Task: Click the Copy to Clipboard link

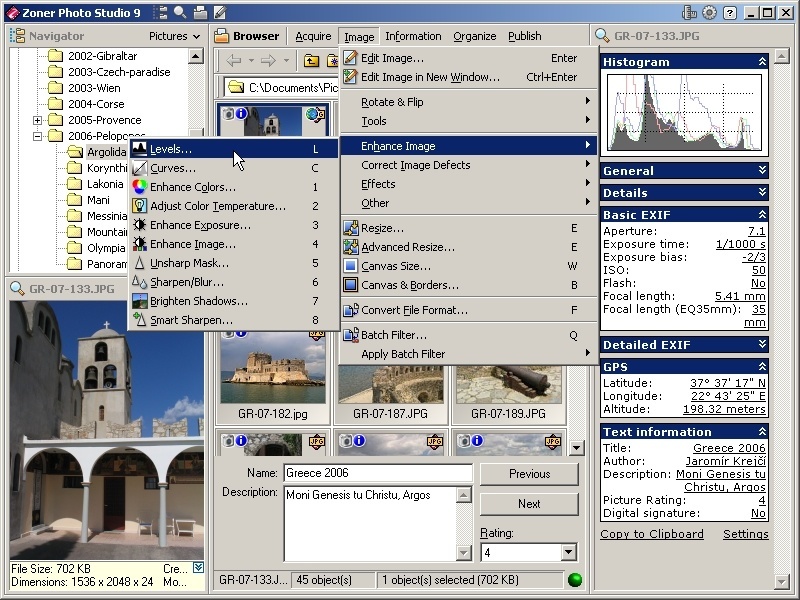Action: 651,534
